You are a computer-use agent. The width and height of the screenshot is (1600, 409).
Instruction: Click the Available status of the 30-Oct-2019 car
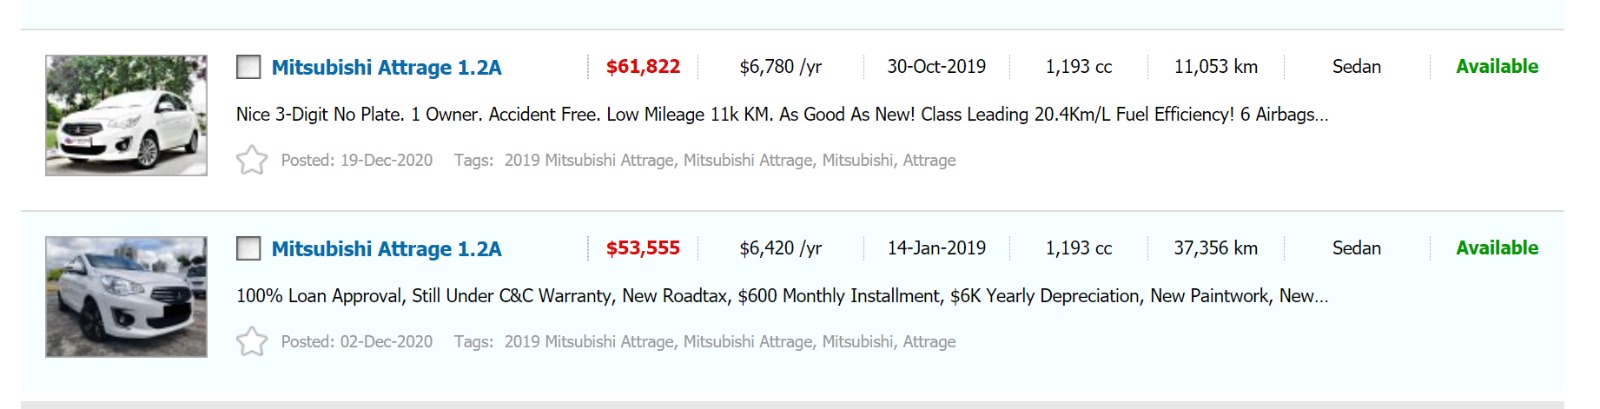tap(1496, 67)
